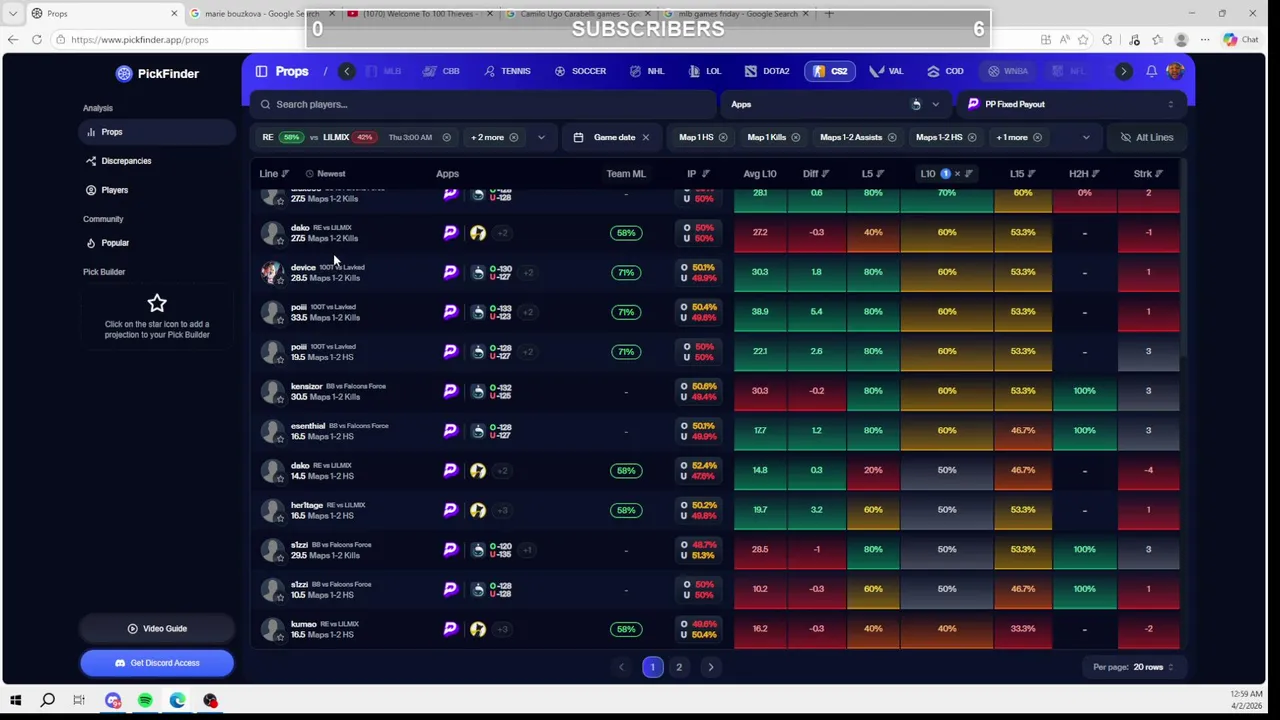Remove the Maps 1-2 HS filter chip
This screenshot has height=720, width=1280.
971,137
